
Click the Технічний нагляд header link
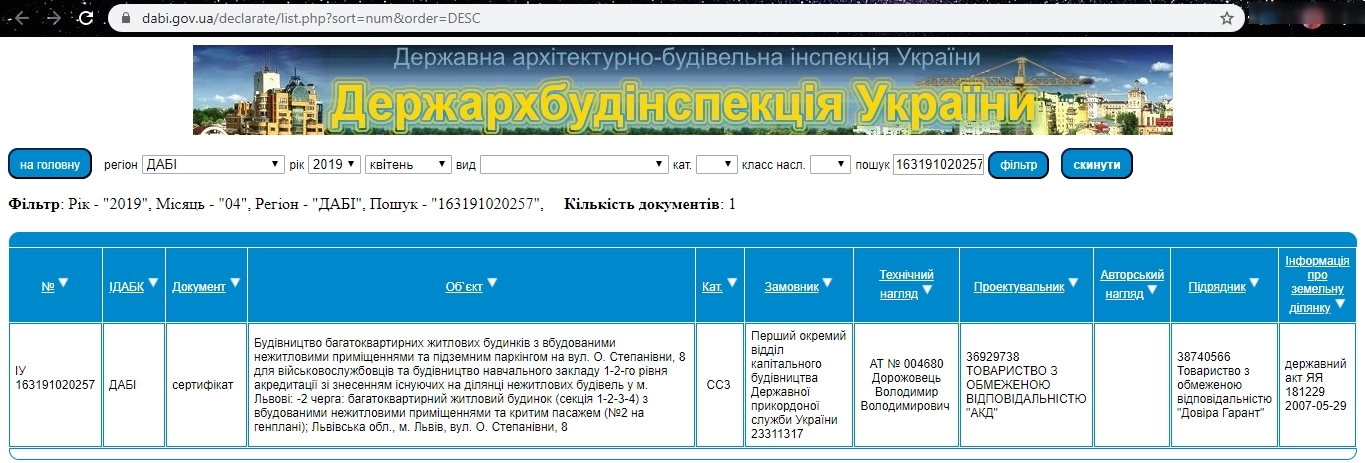pyautogui.click(x=906, y=284)
